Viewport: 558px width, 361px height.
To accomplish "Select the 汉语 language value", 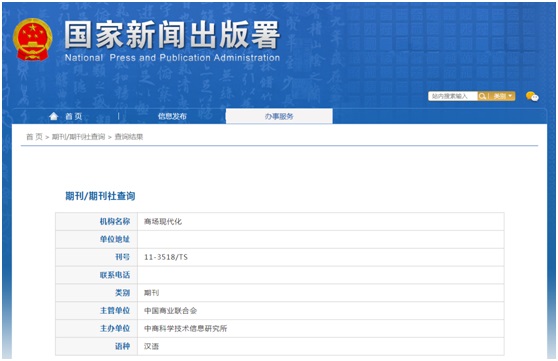I will (x=151, y=346).
